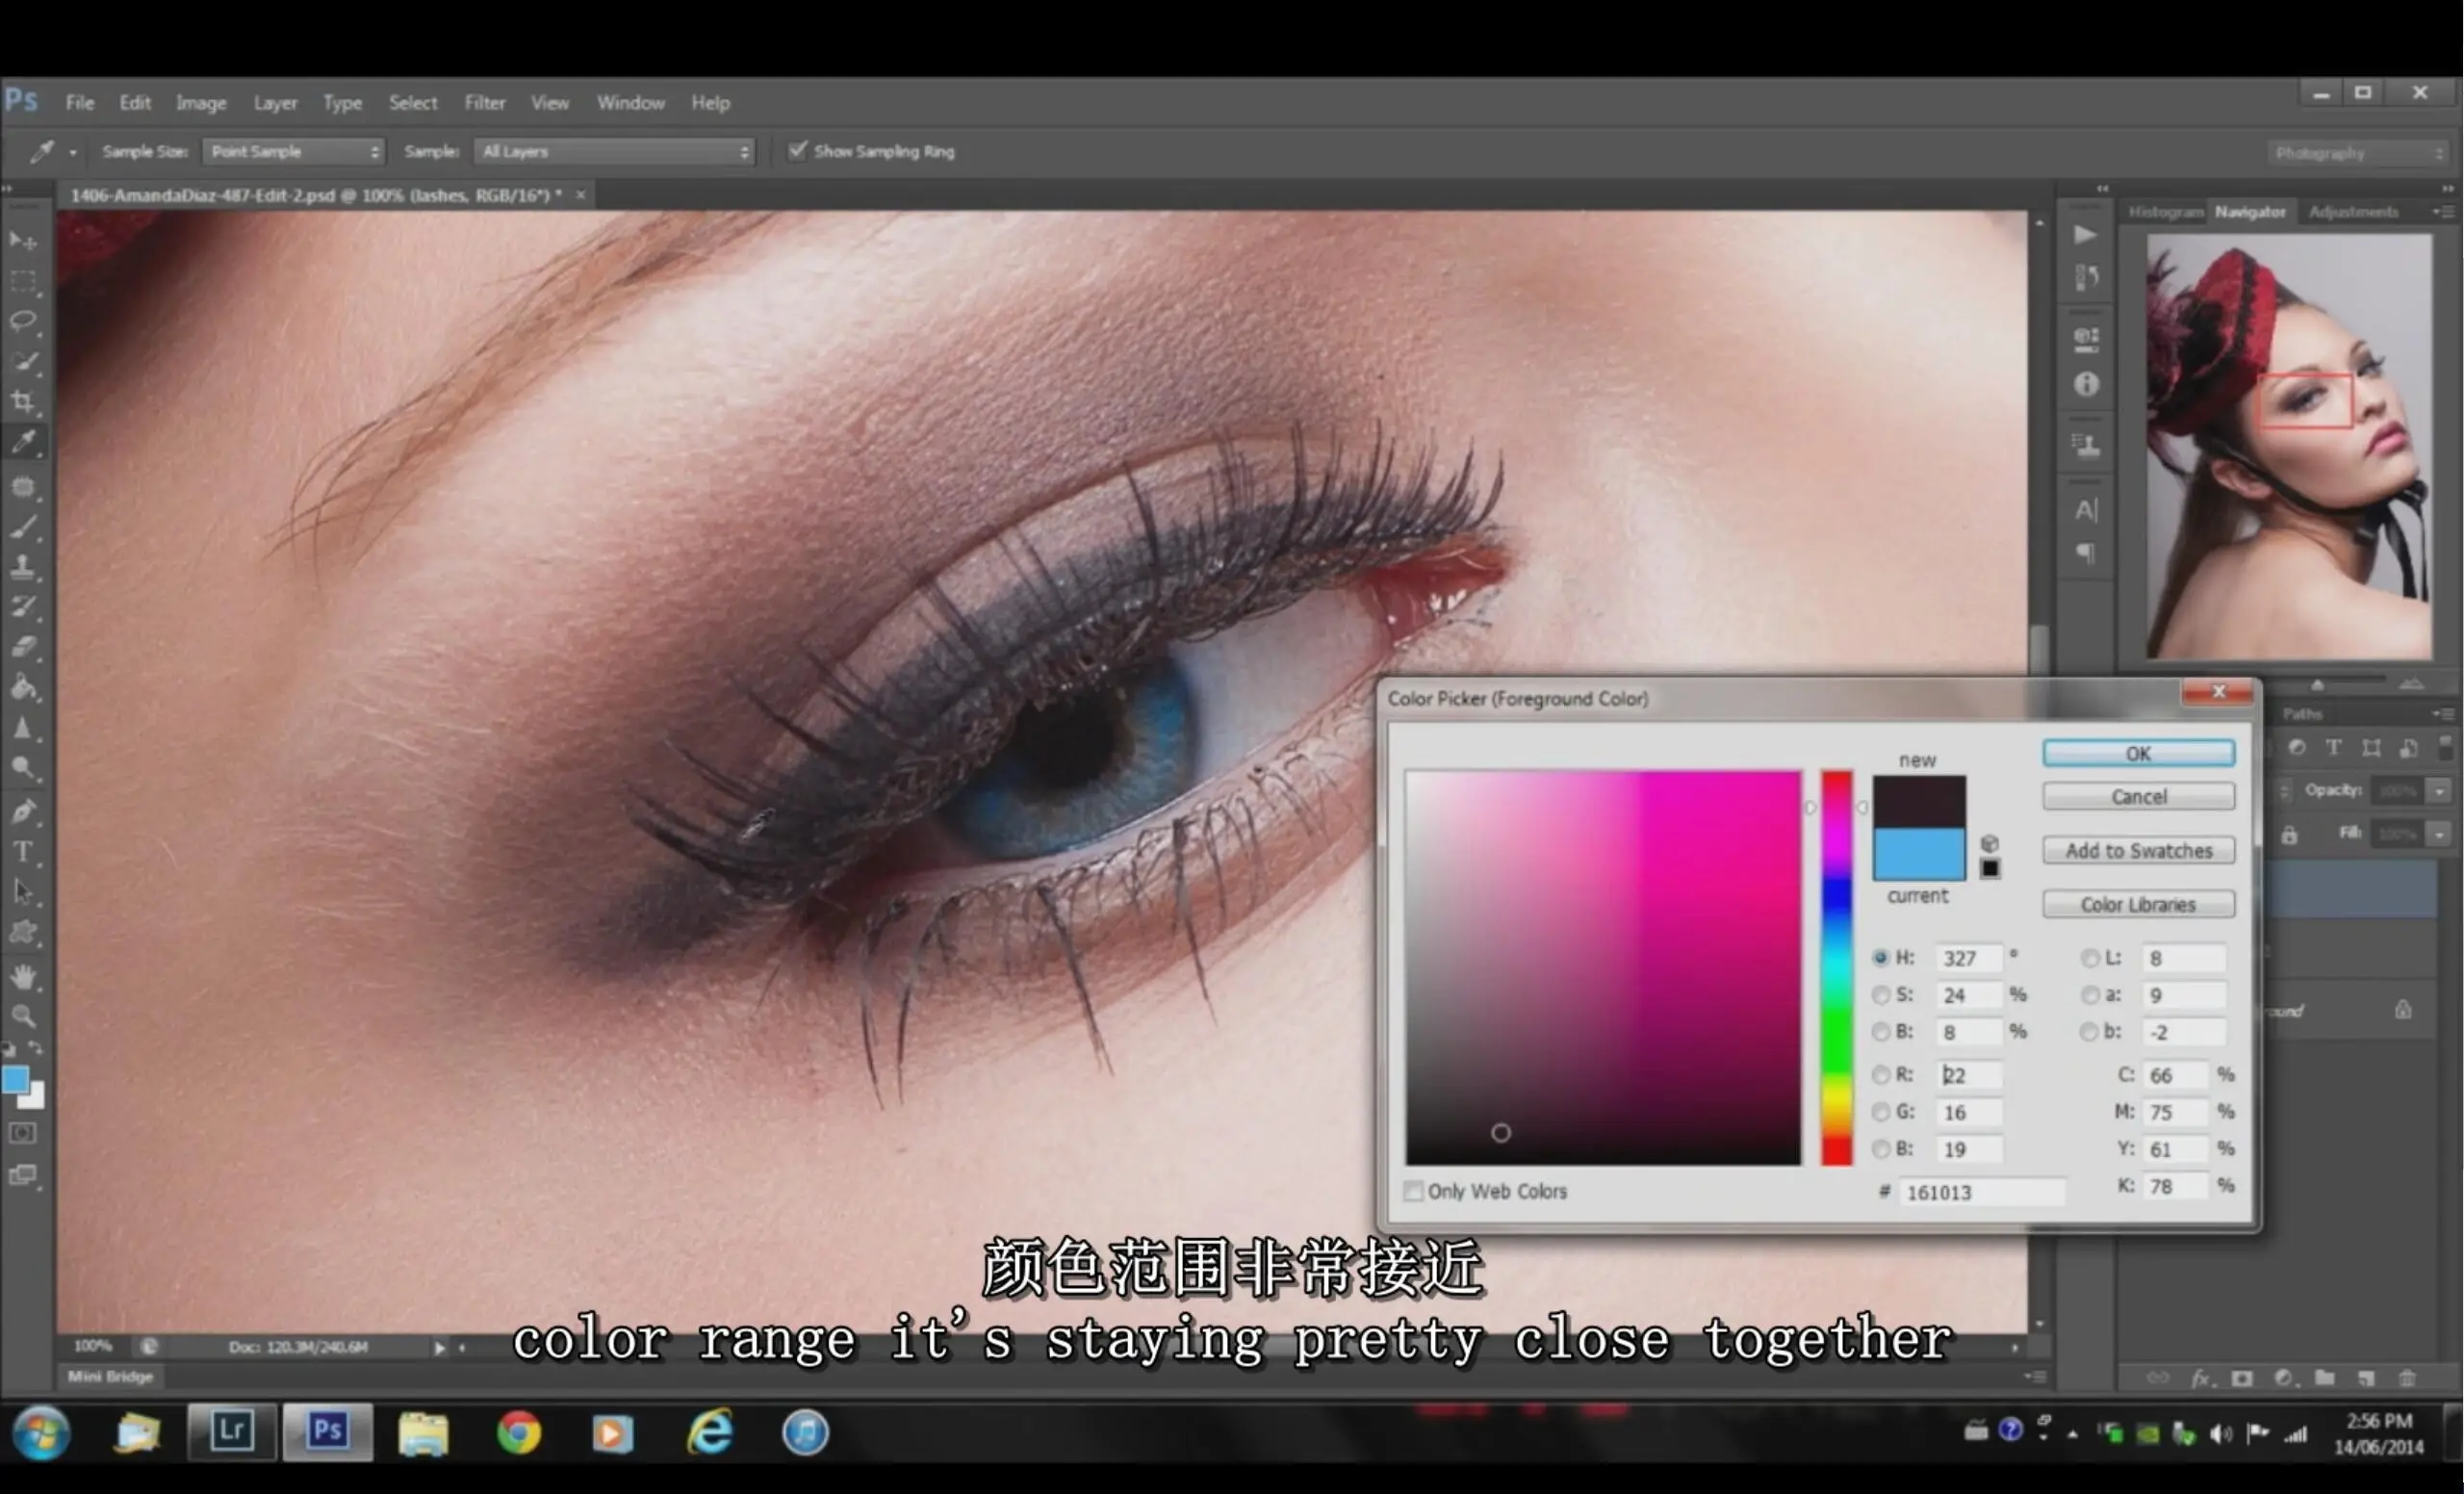2464x1494 pixels.
Task: Launch Lightroom from the taskbar
Action: click(x=231, y=1431)
